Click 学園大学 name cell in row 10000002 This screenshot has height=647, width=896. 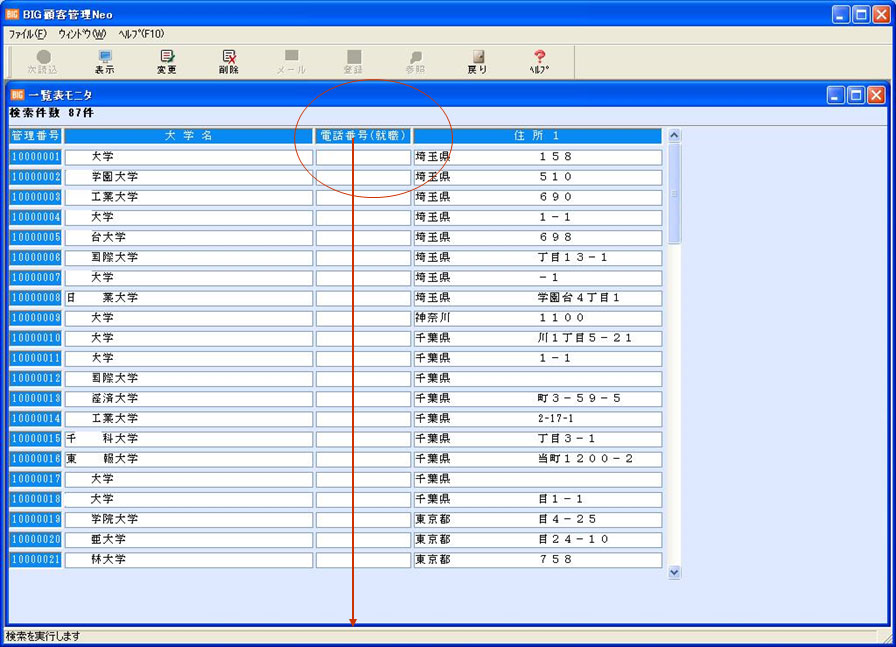pyautogui.click(x=189, y=177)
